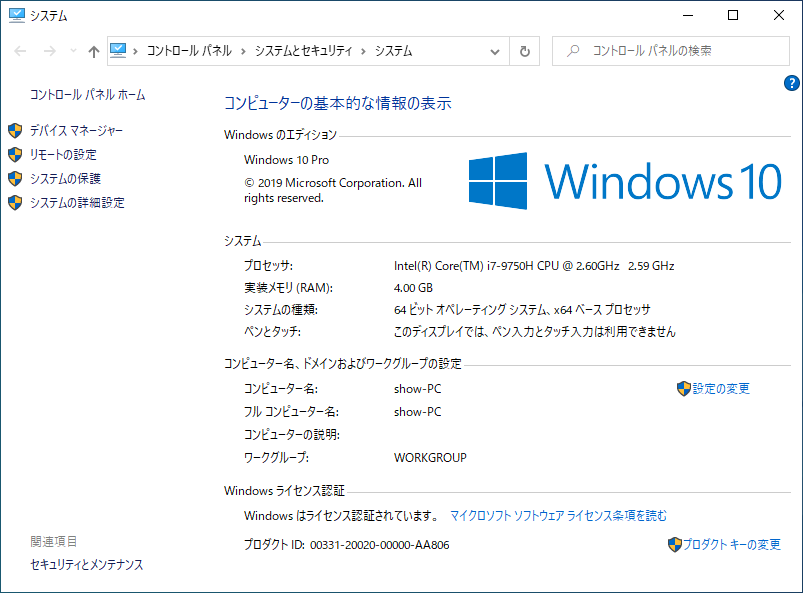Click the システム window title icon
Image resolution: width=803 pixels, height=593 pixels.
tap(16, 15)
